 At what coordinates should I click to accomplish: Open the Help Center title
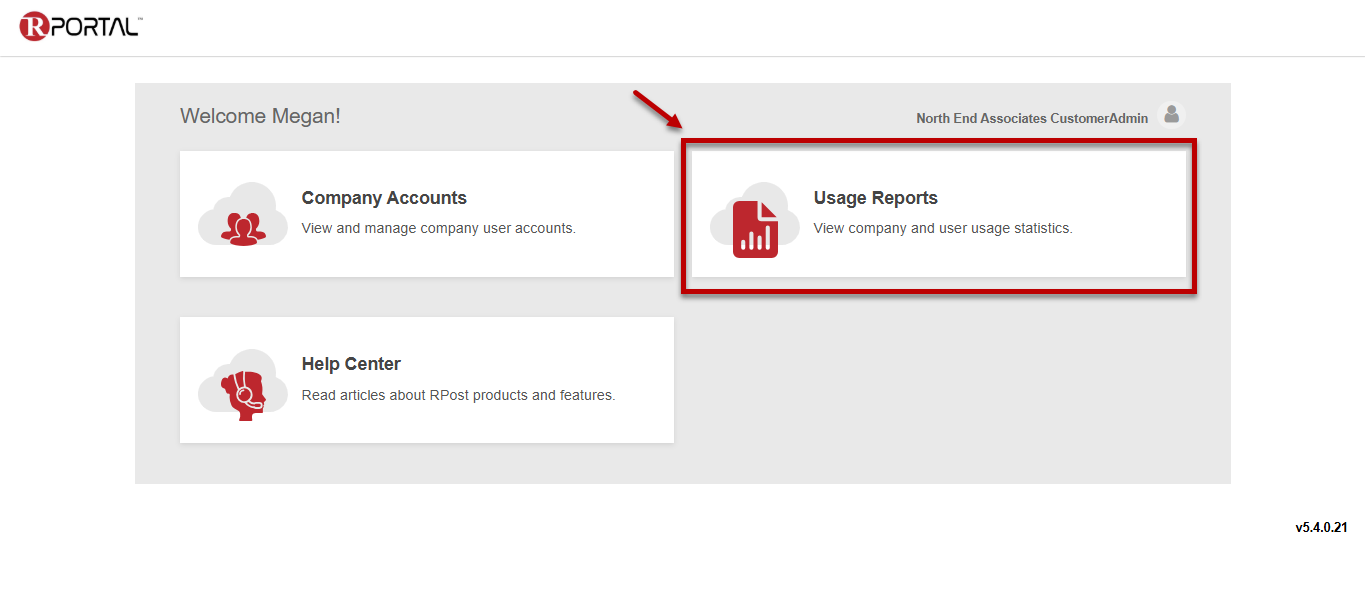(x=351, y=364)
